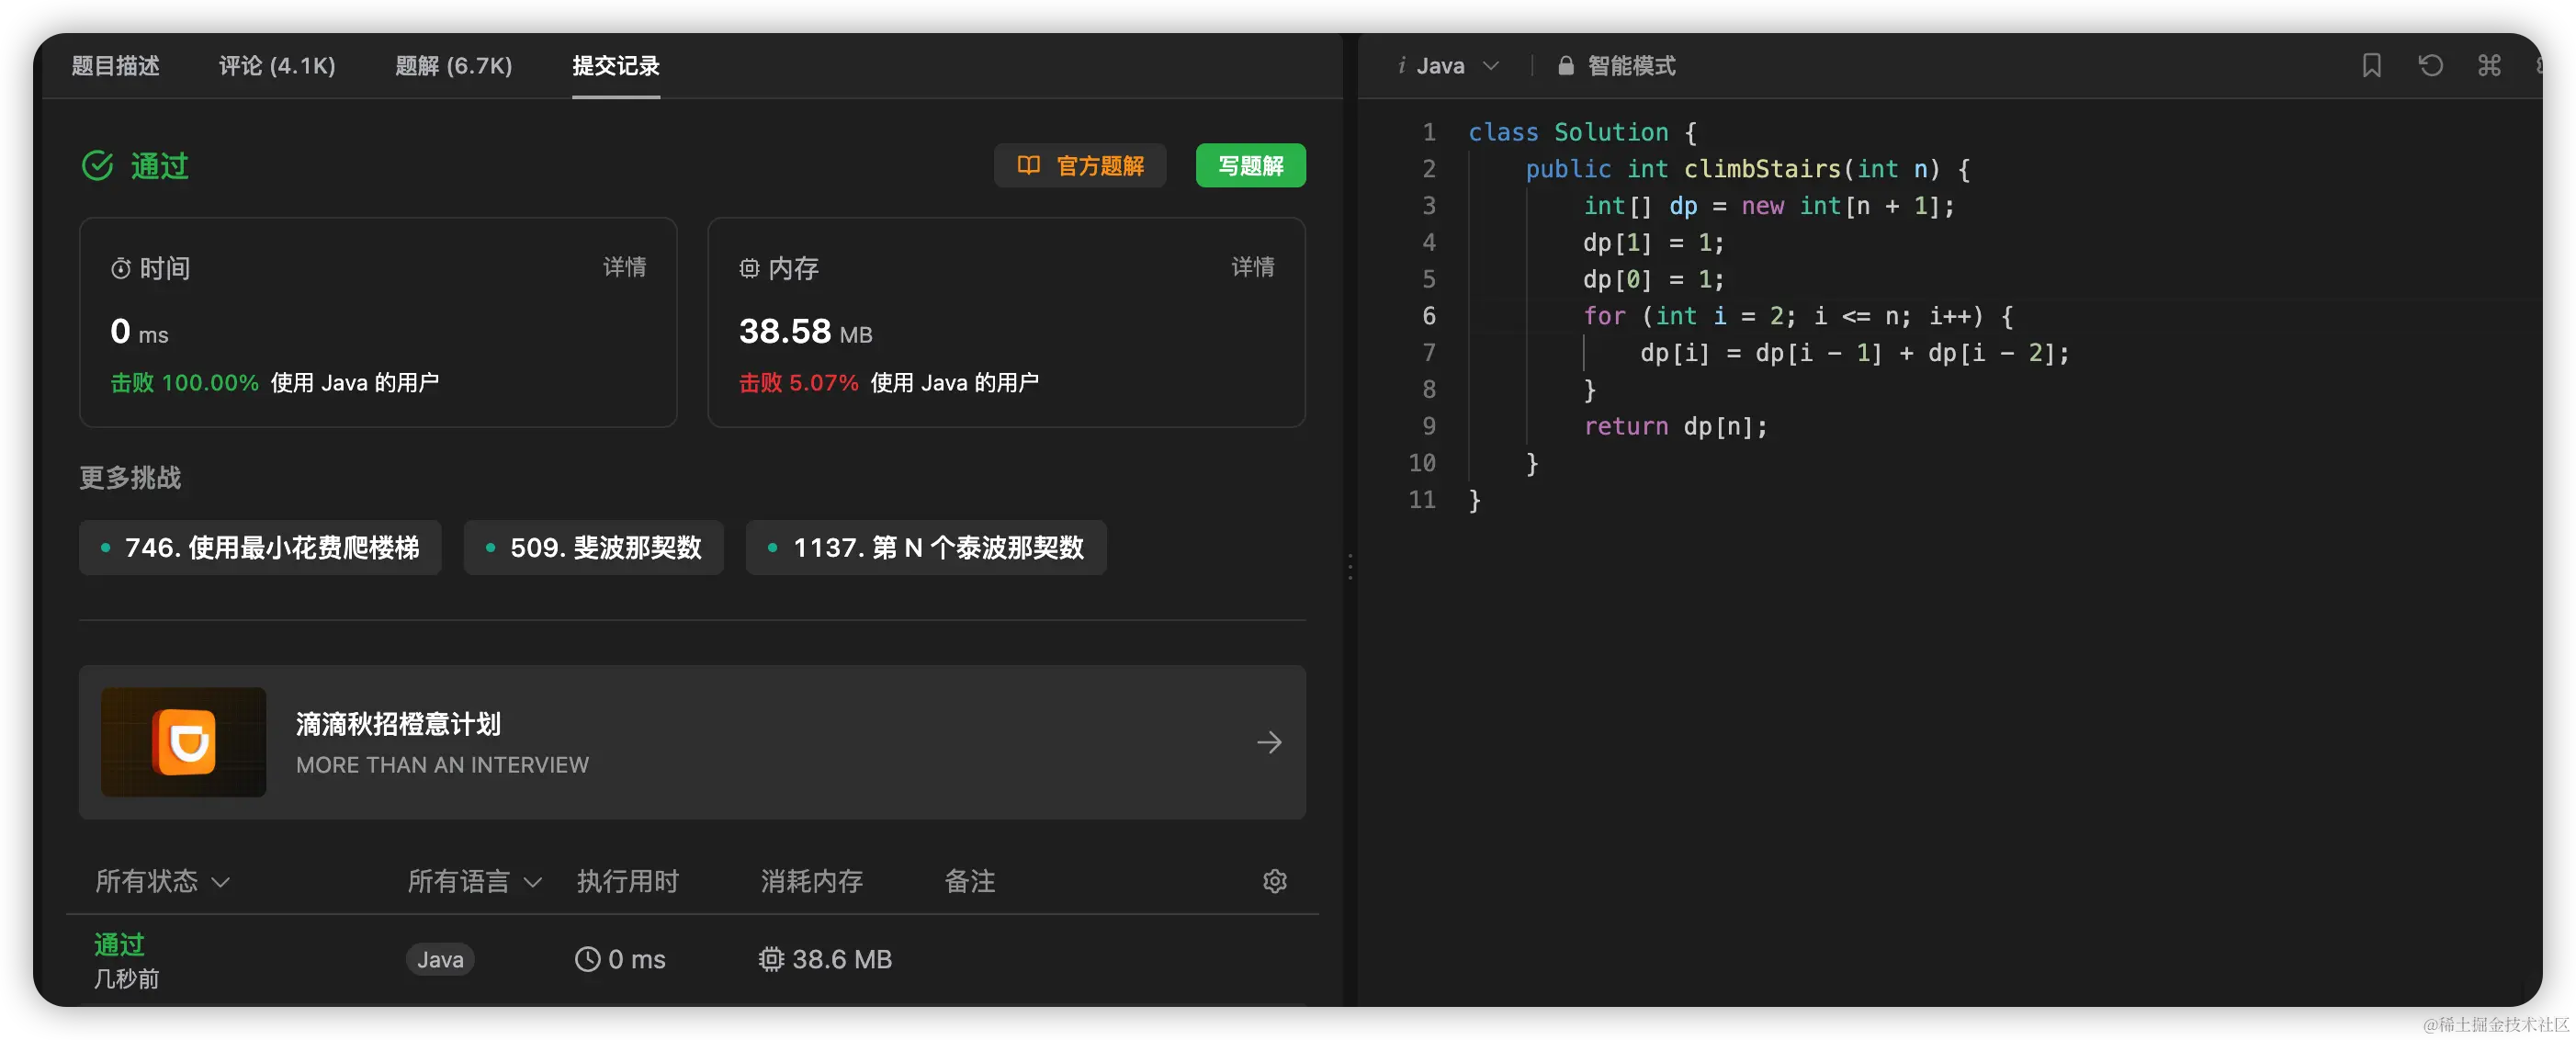Switch to the 题目描述 tab

[116, 66]
